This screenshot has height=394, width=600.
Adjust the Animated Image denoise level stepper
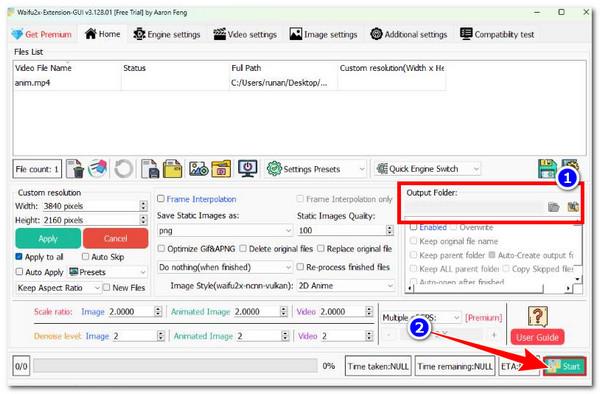click(x=285, y=336)
